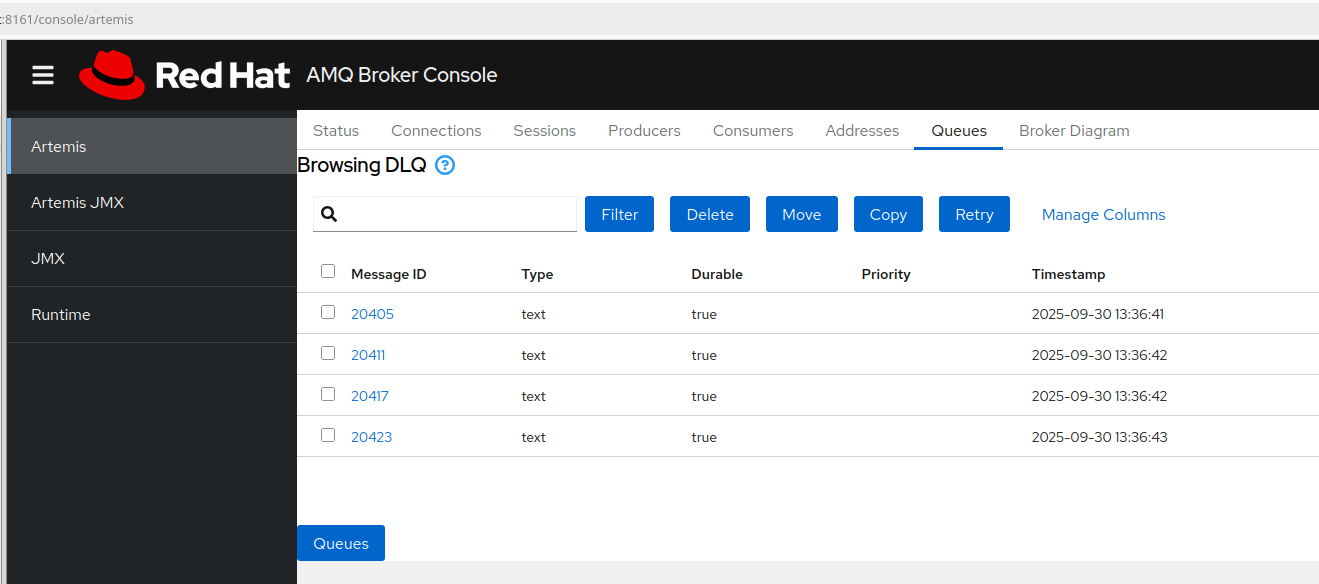Open message ID 20417
The image size is (1319, 584).
click(370, 396)
